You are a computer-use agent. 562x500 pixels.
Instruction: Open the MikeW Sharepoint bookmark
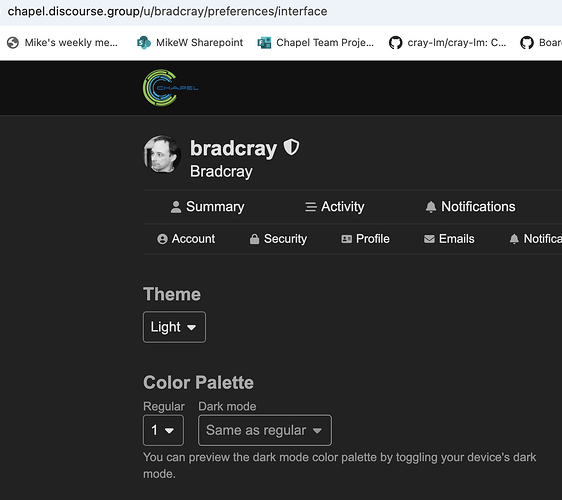point(190,43)
